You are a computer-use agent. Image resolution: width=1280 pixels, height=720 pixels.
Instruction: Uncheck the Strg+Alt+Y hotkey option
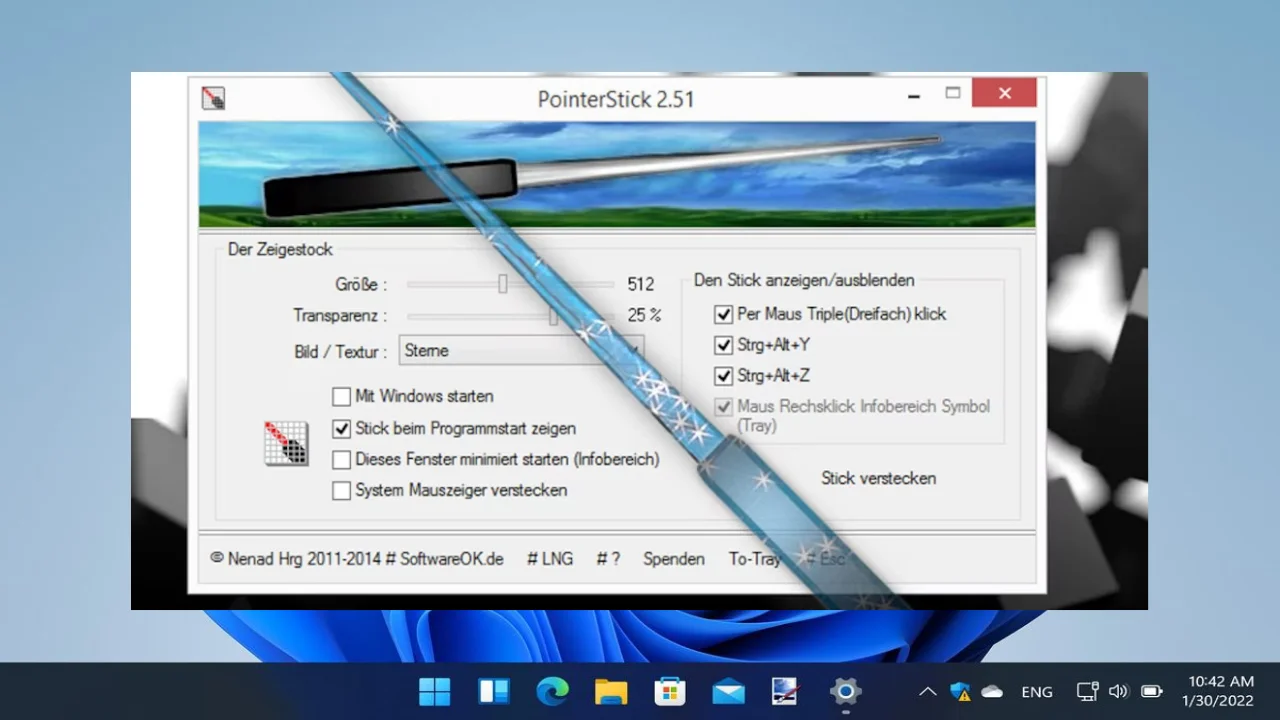pyautogui.click(x=723, y=345)
